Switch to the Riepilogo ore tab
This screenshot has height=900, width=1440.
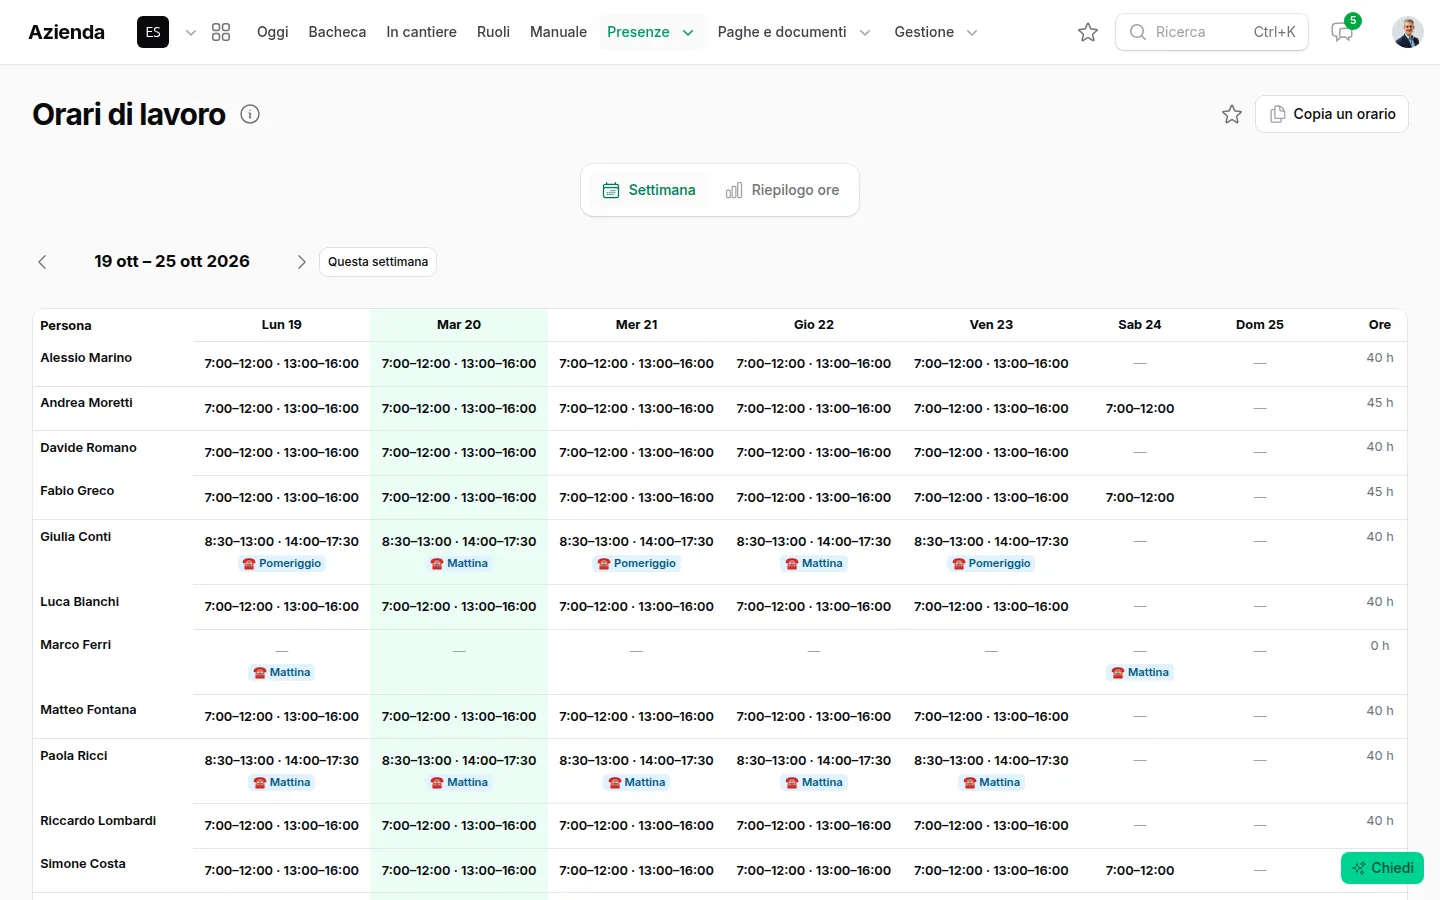(782, 190)
